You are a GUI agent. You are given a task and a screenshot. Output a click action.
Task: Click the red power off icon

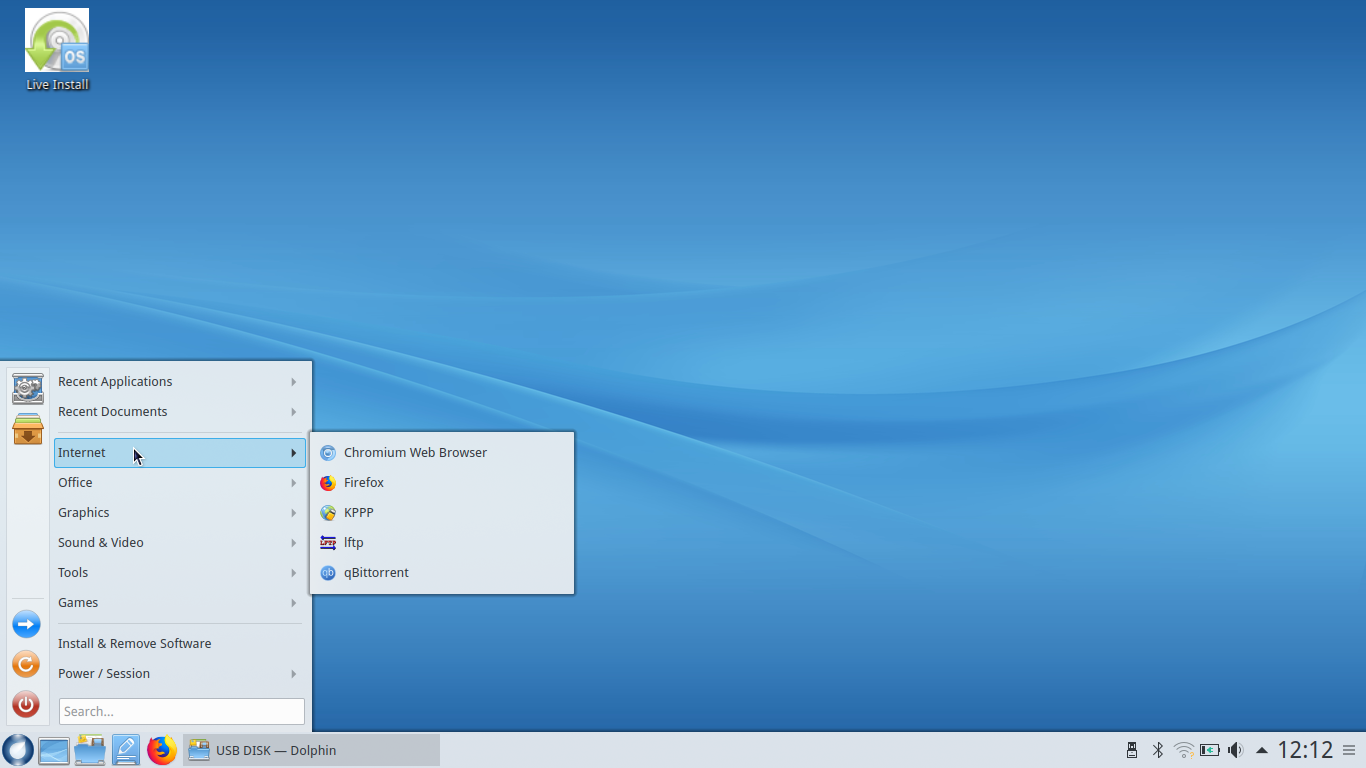(26, 704)
